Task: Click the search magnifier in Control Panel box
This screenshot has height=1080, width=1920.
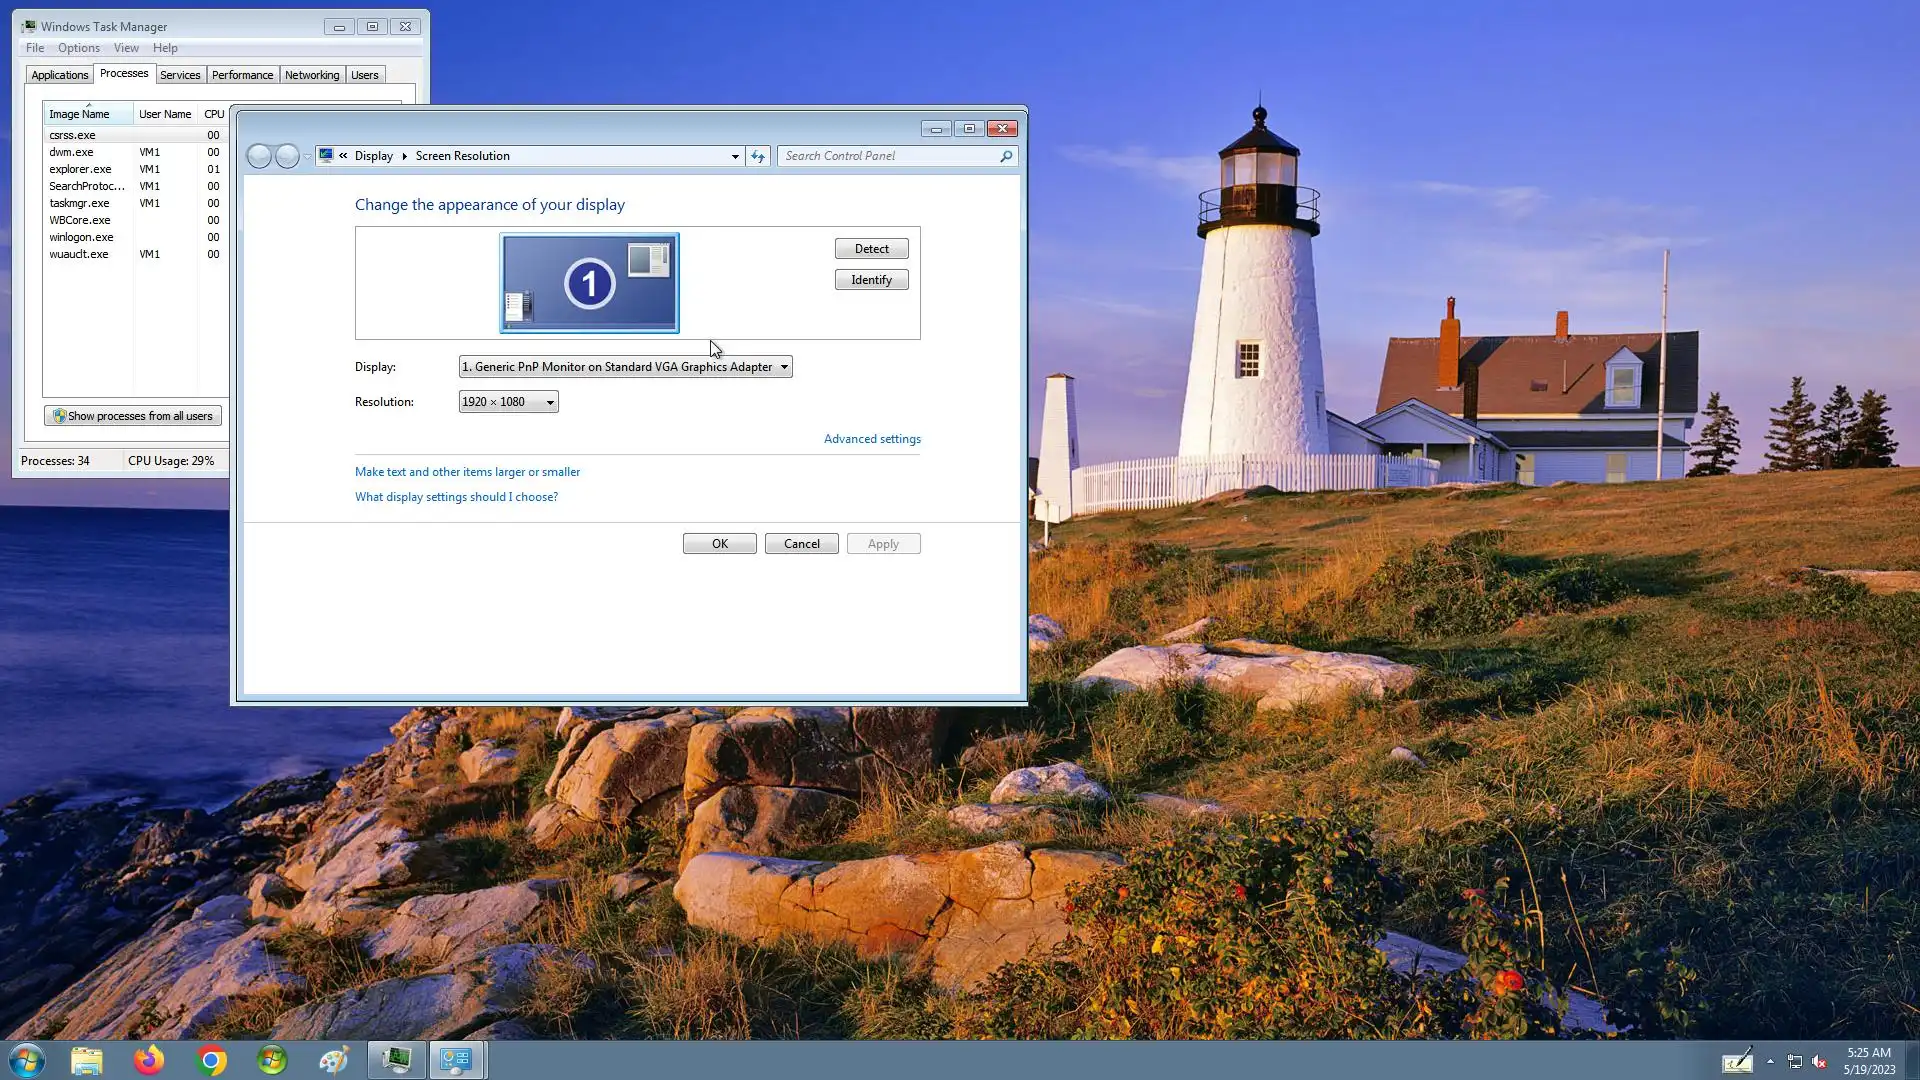Action: (1006, 156)
